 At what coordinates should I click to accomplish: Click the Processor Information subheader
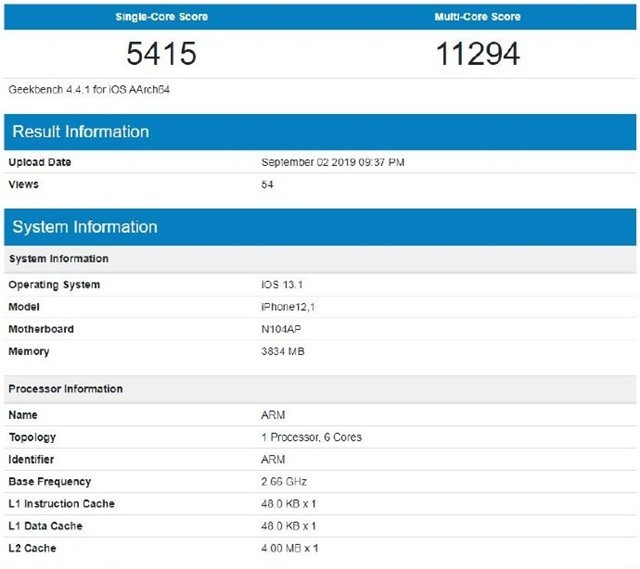(320, 389)
